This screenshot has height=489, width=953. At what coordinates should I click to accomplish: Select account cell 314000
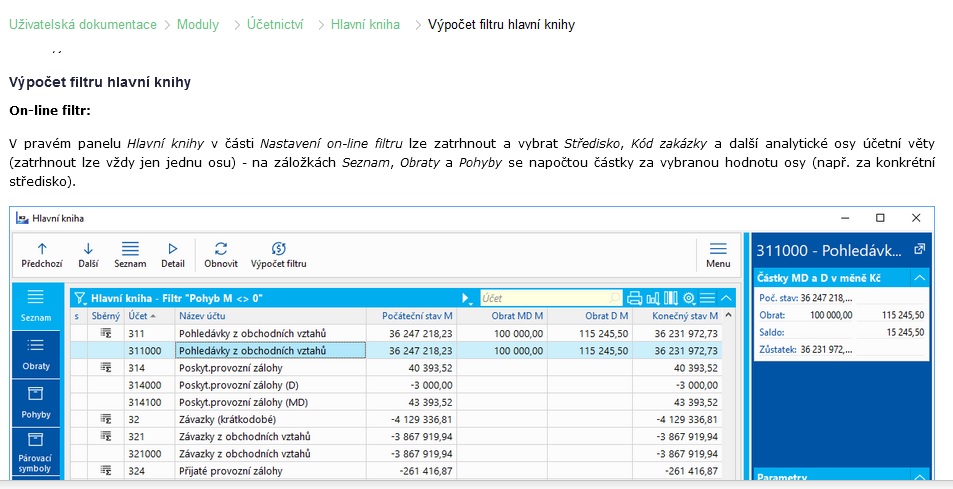[150, 385]
